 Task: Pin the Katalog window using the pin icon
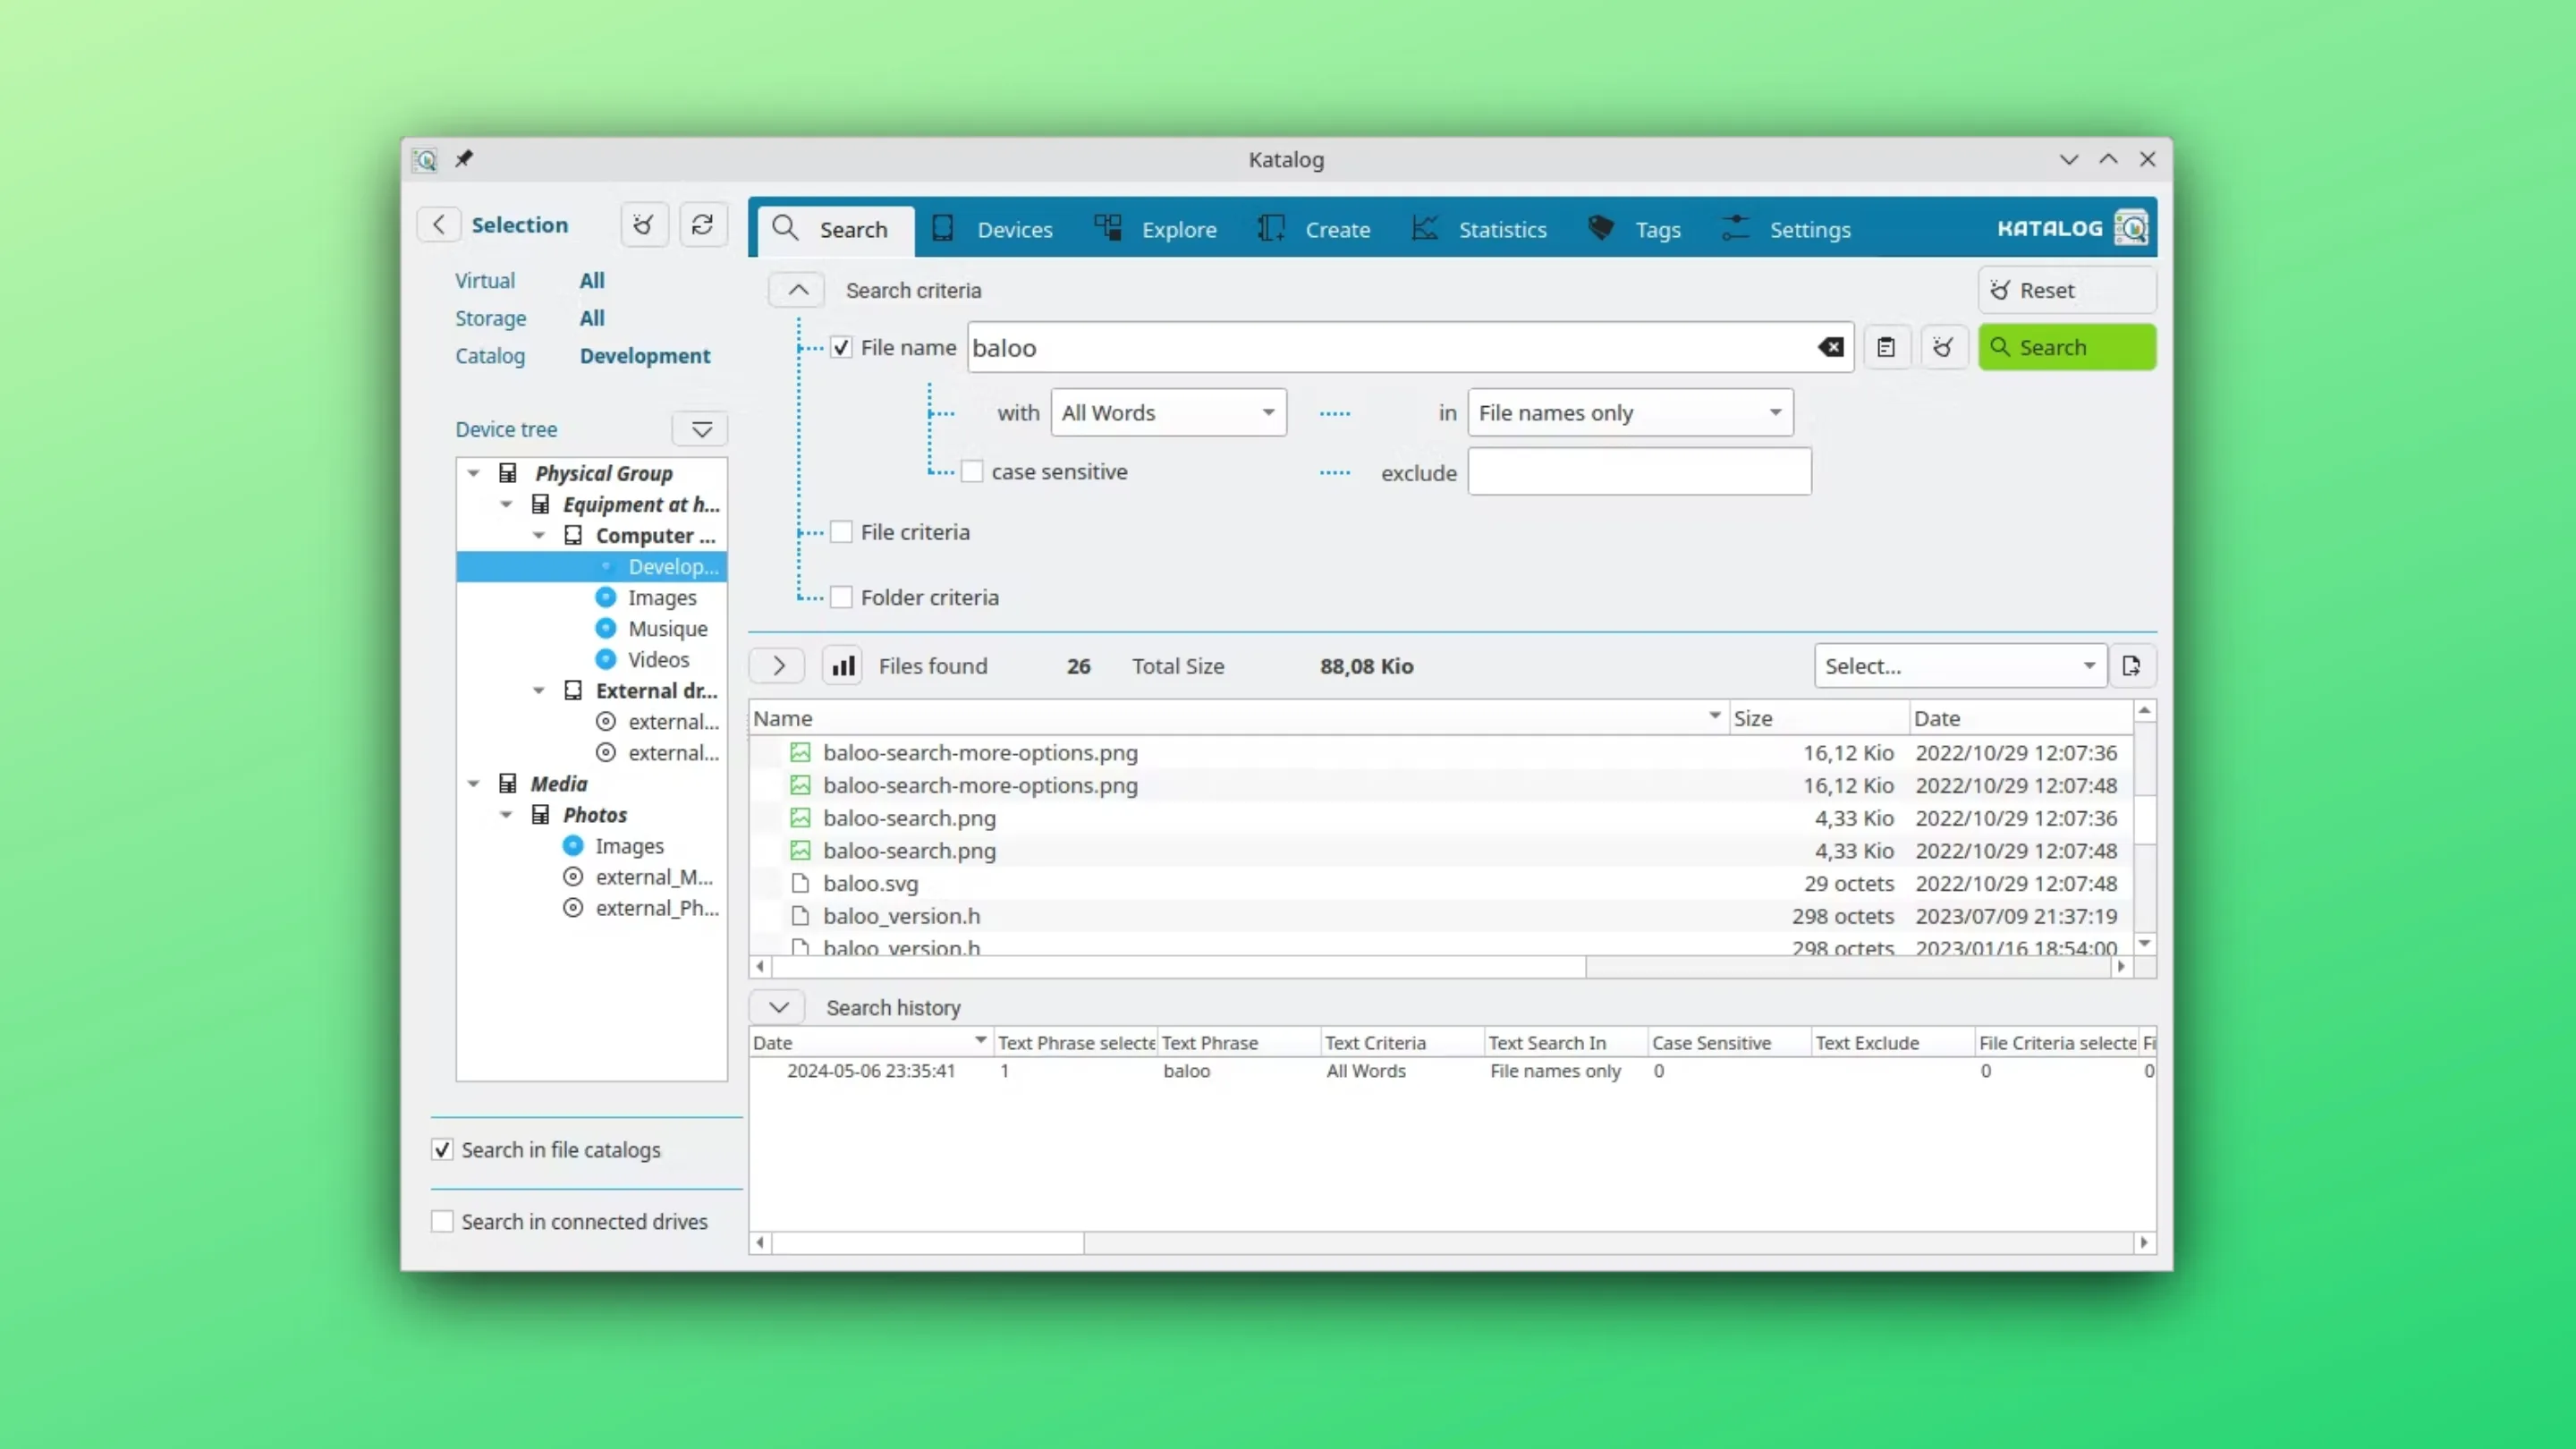pyautogui.click(x=464, y=158)
